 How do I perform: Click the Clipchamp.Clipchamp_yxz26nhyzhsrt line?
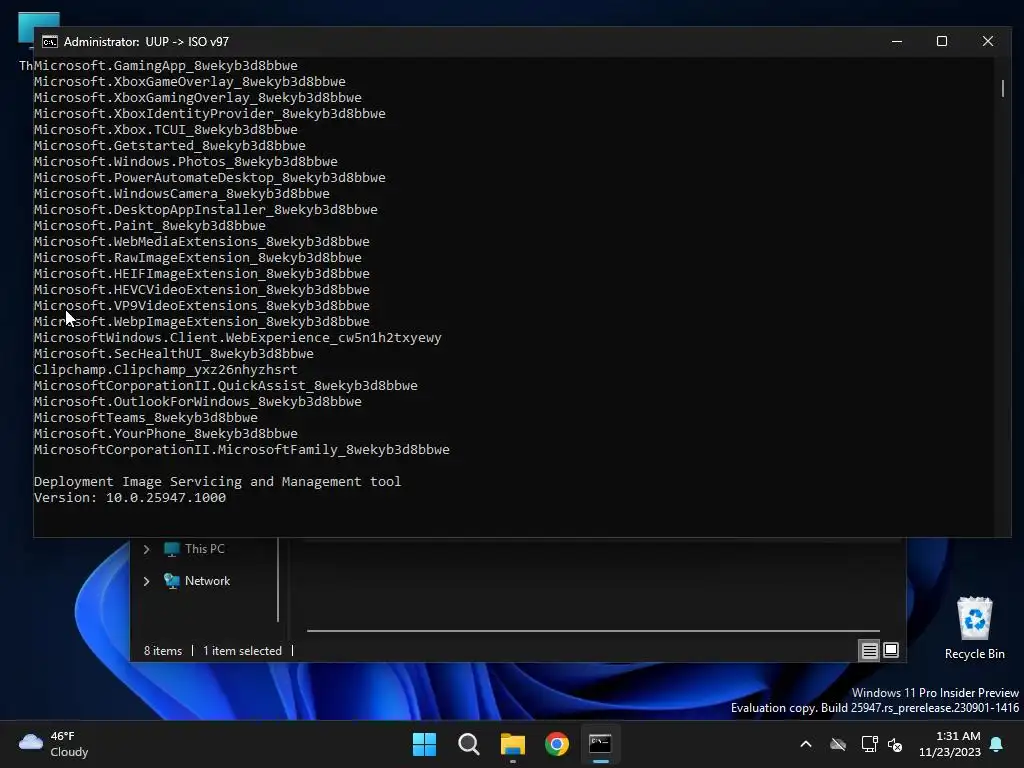[166, 370]
